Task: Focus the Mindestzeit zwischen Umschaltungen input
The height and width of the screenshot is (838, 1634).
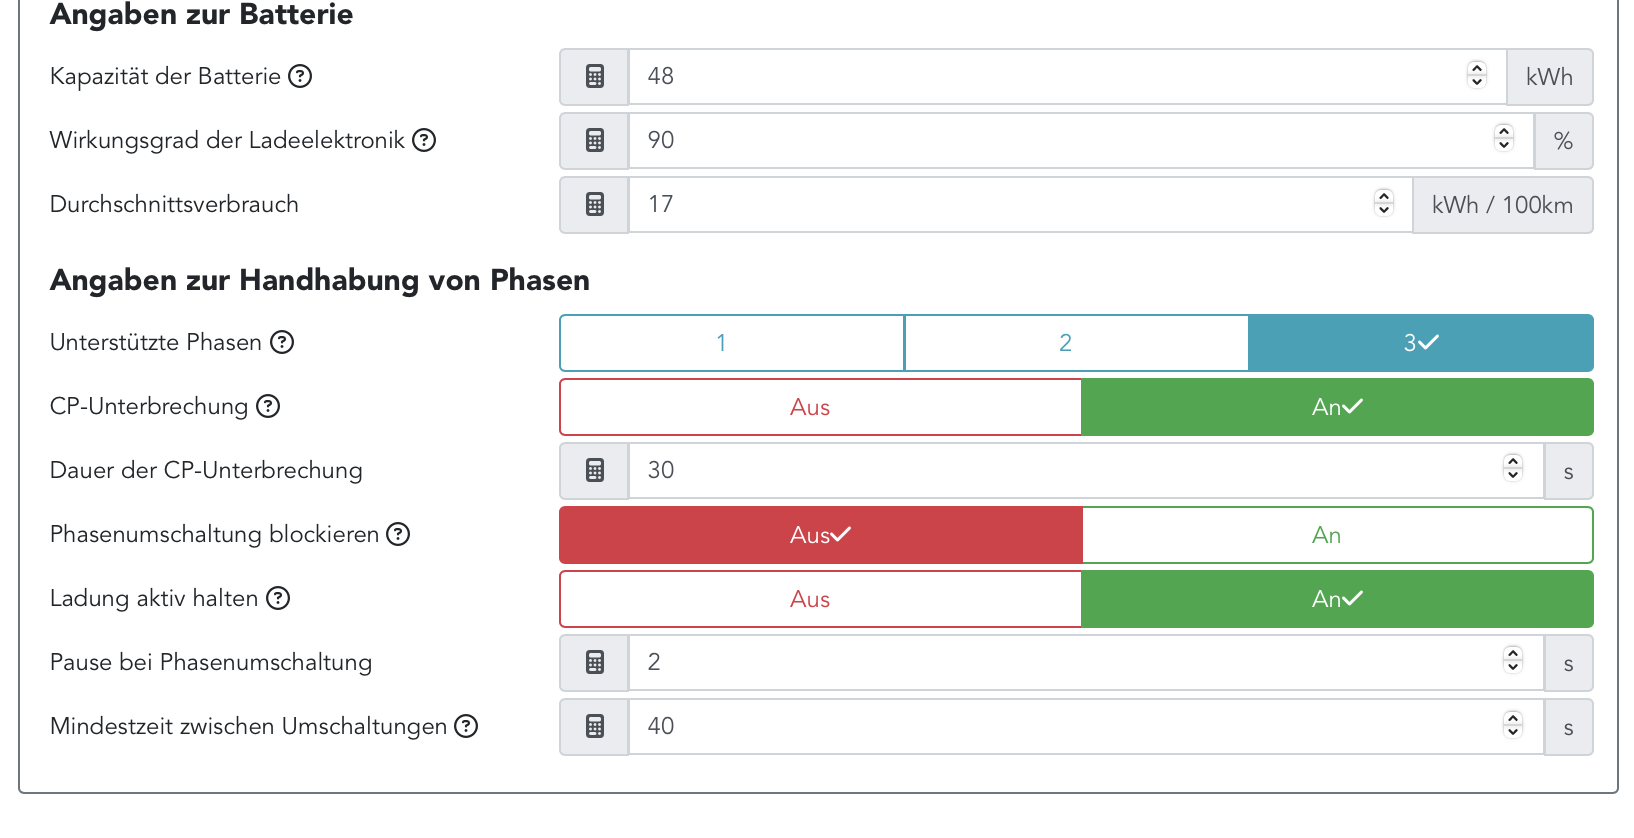Action: [x=1060, y=727]
